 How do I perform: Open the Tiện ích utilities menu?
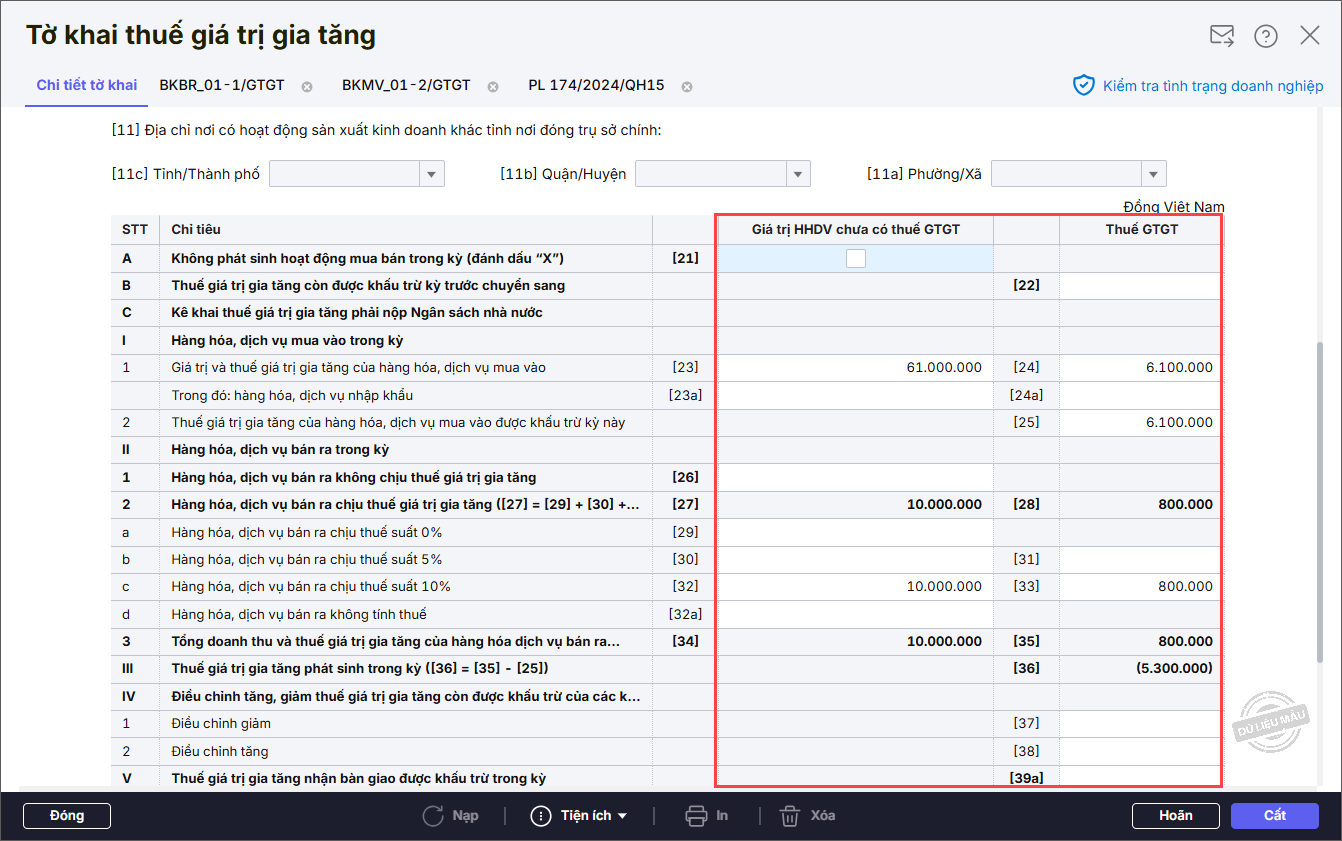click(x=580, y=816)
